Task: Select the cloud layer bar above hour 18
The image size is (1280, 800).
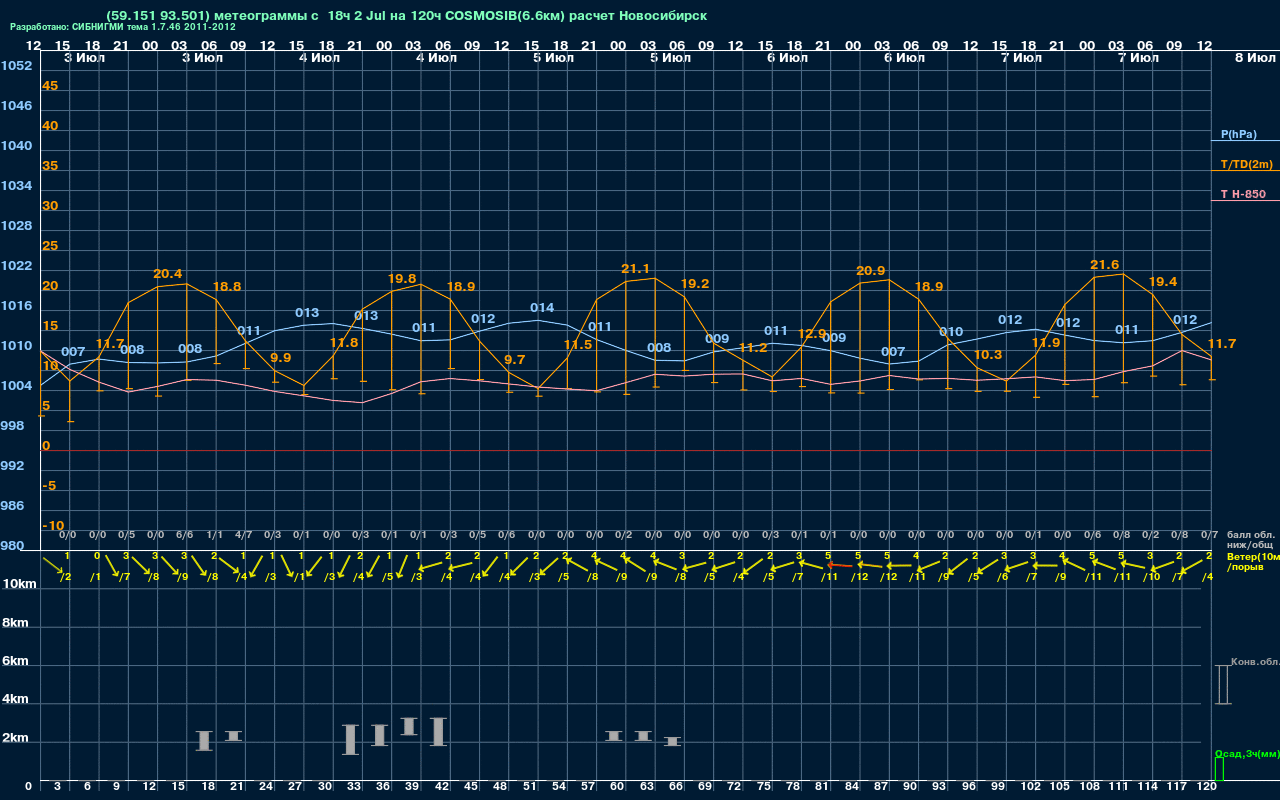Action: (x=204, y=741)
